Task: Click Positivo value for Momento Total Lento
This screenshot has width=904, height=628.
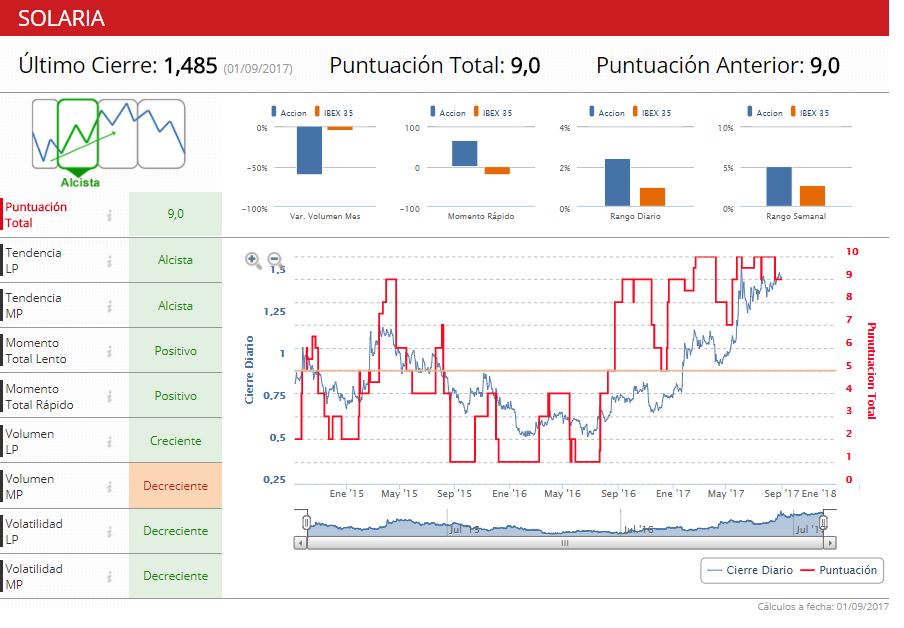Action: (x=175, y=351)
